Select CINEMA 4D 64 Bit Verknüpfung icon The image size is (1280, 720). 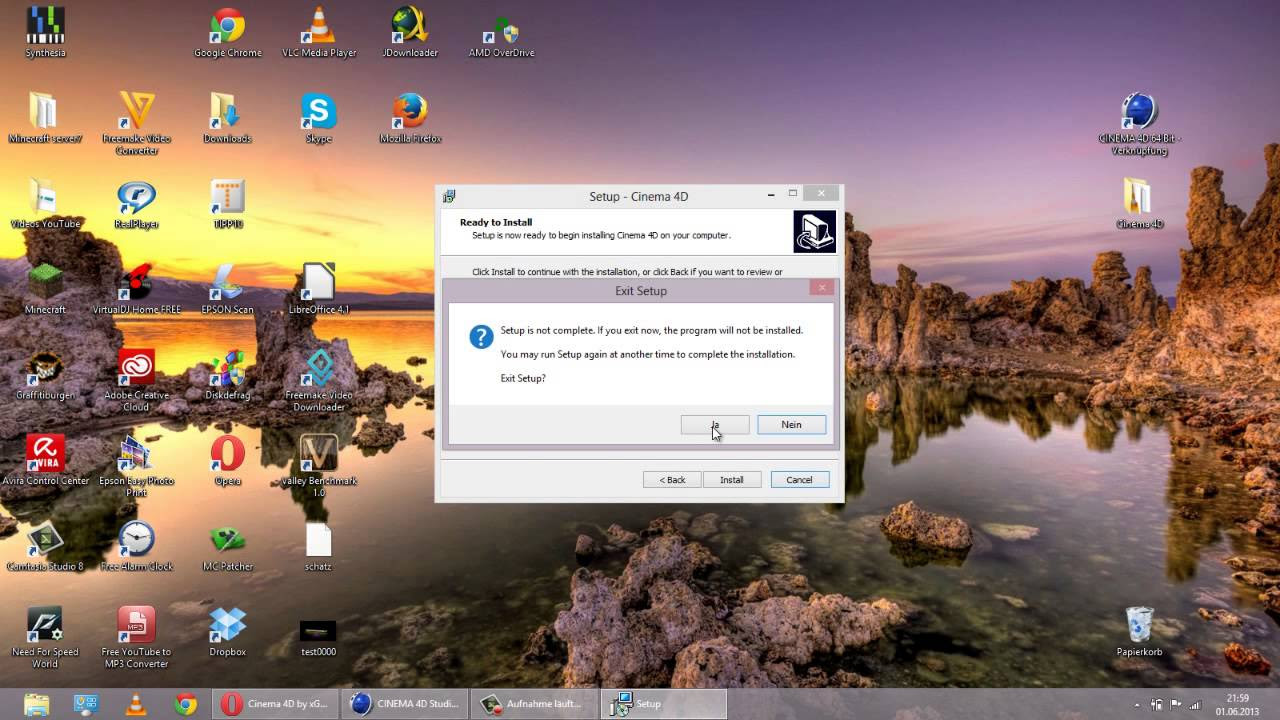click(1139, 124)
